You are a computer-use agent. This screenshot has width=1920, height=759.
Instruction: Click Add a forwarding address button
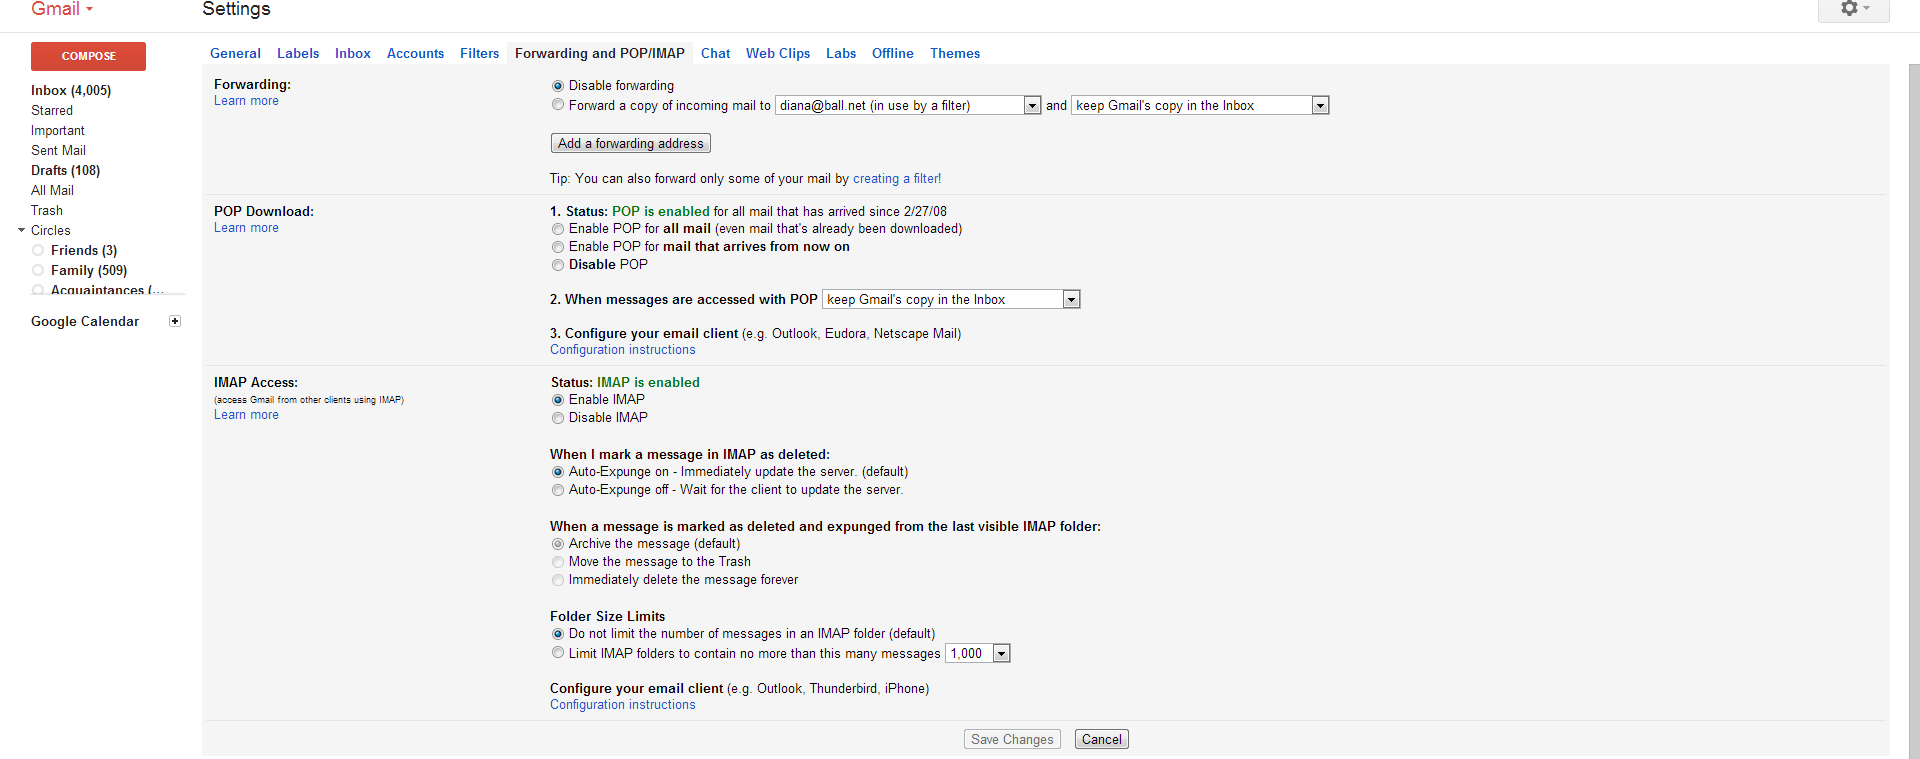[630, 144]
